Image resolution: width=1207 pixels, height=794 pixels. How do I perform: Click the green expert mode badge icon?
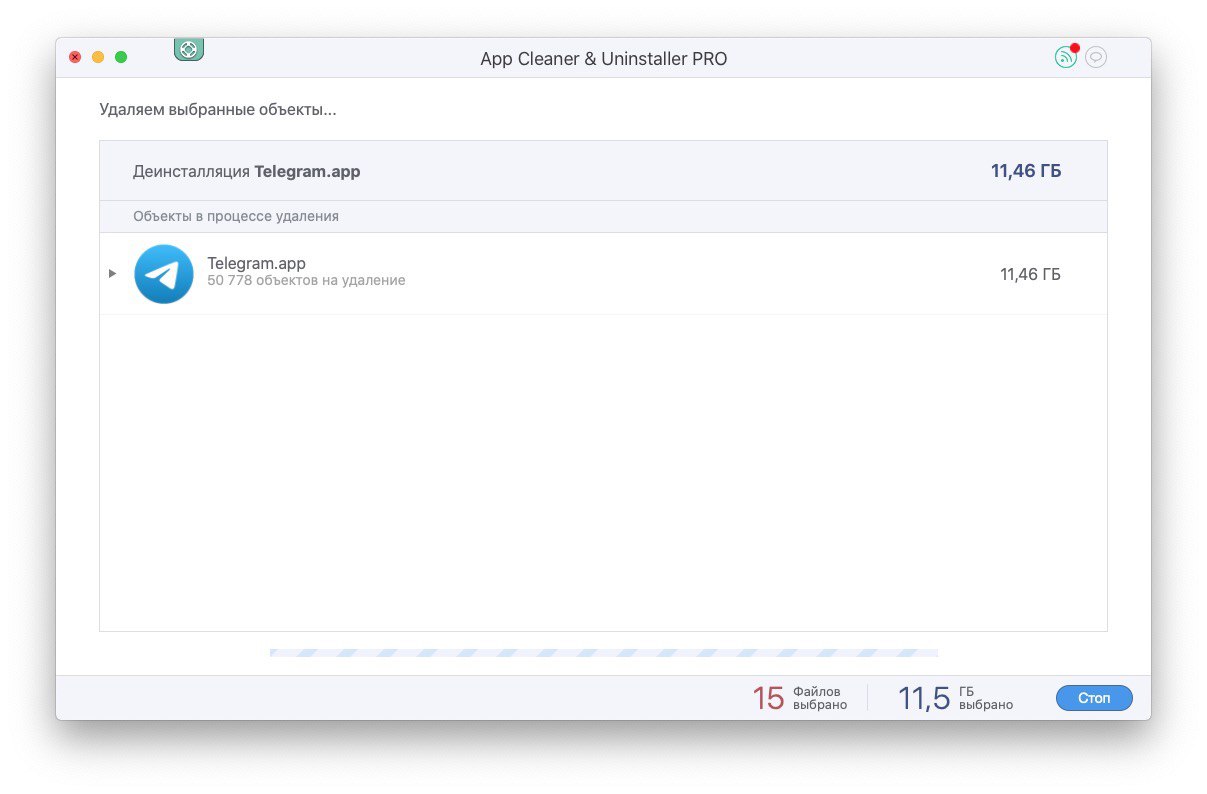coord(189,49)
